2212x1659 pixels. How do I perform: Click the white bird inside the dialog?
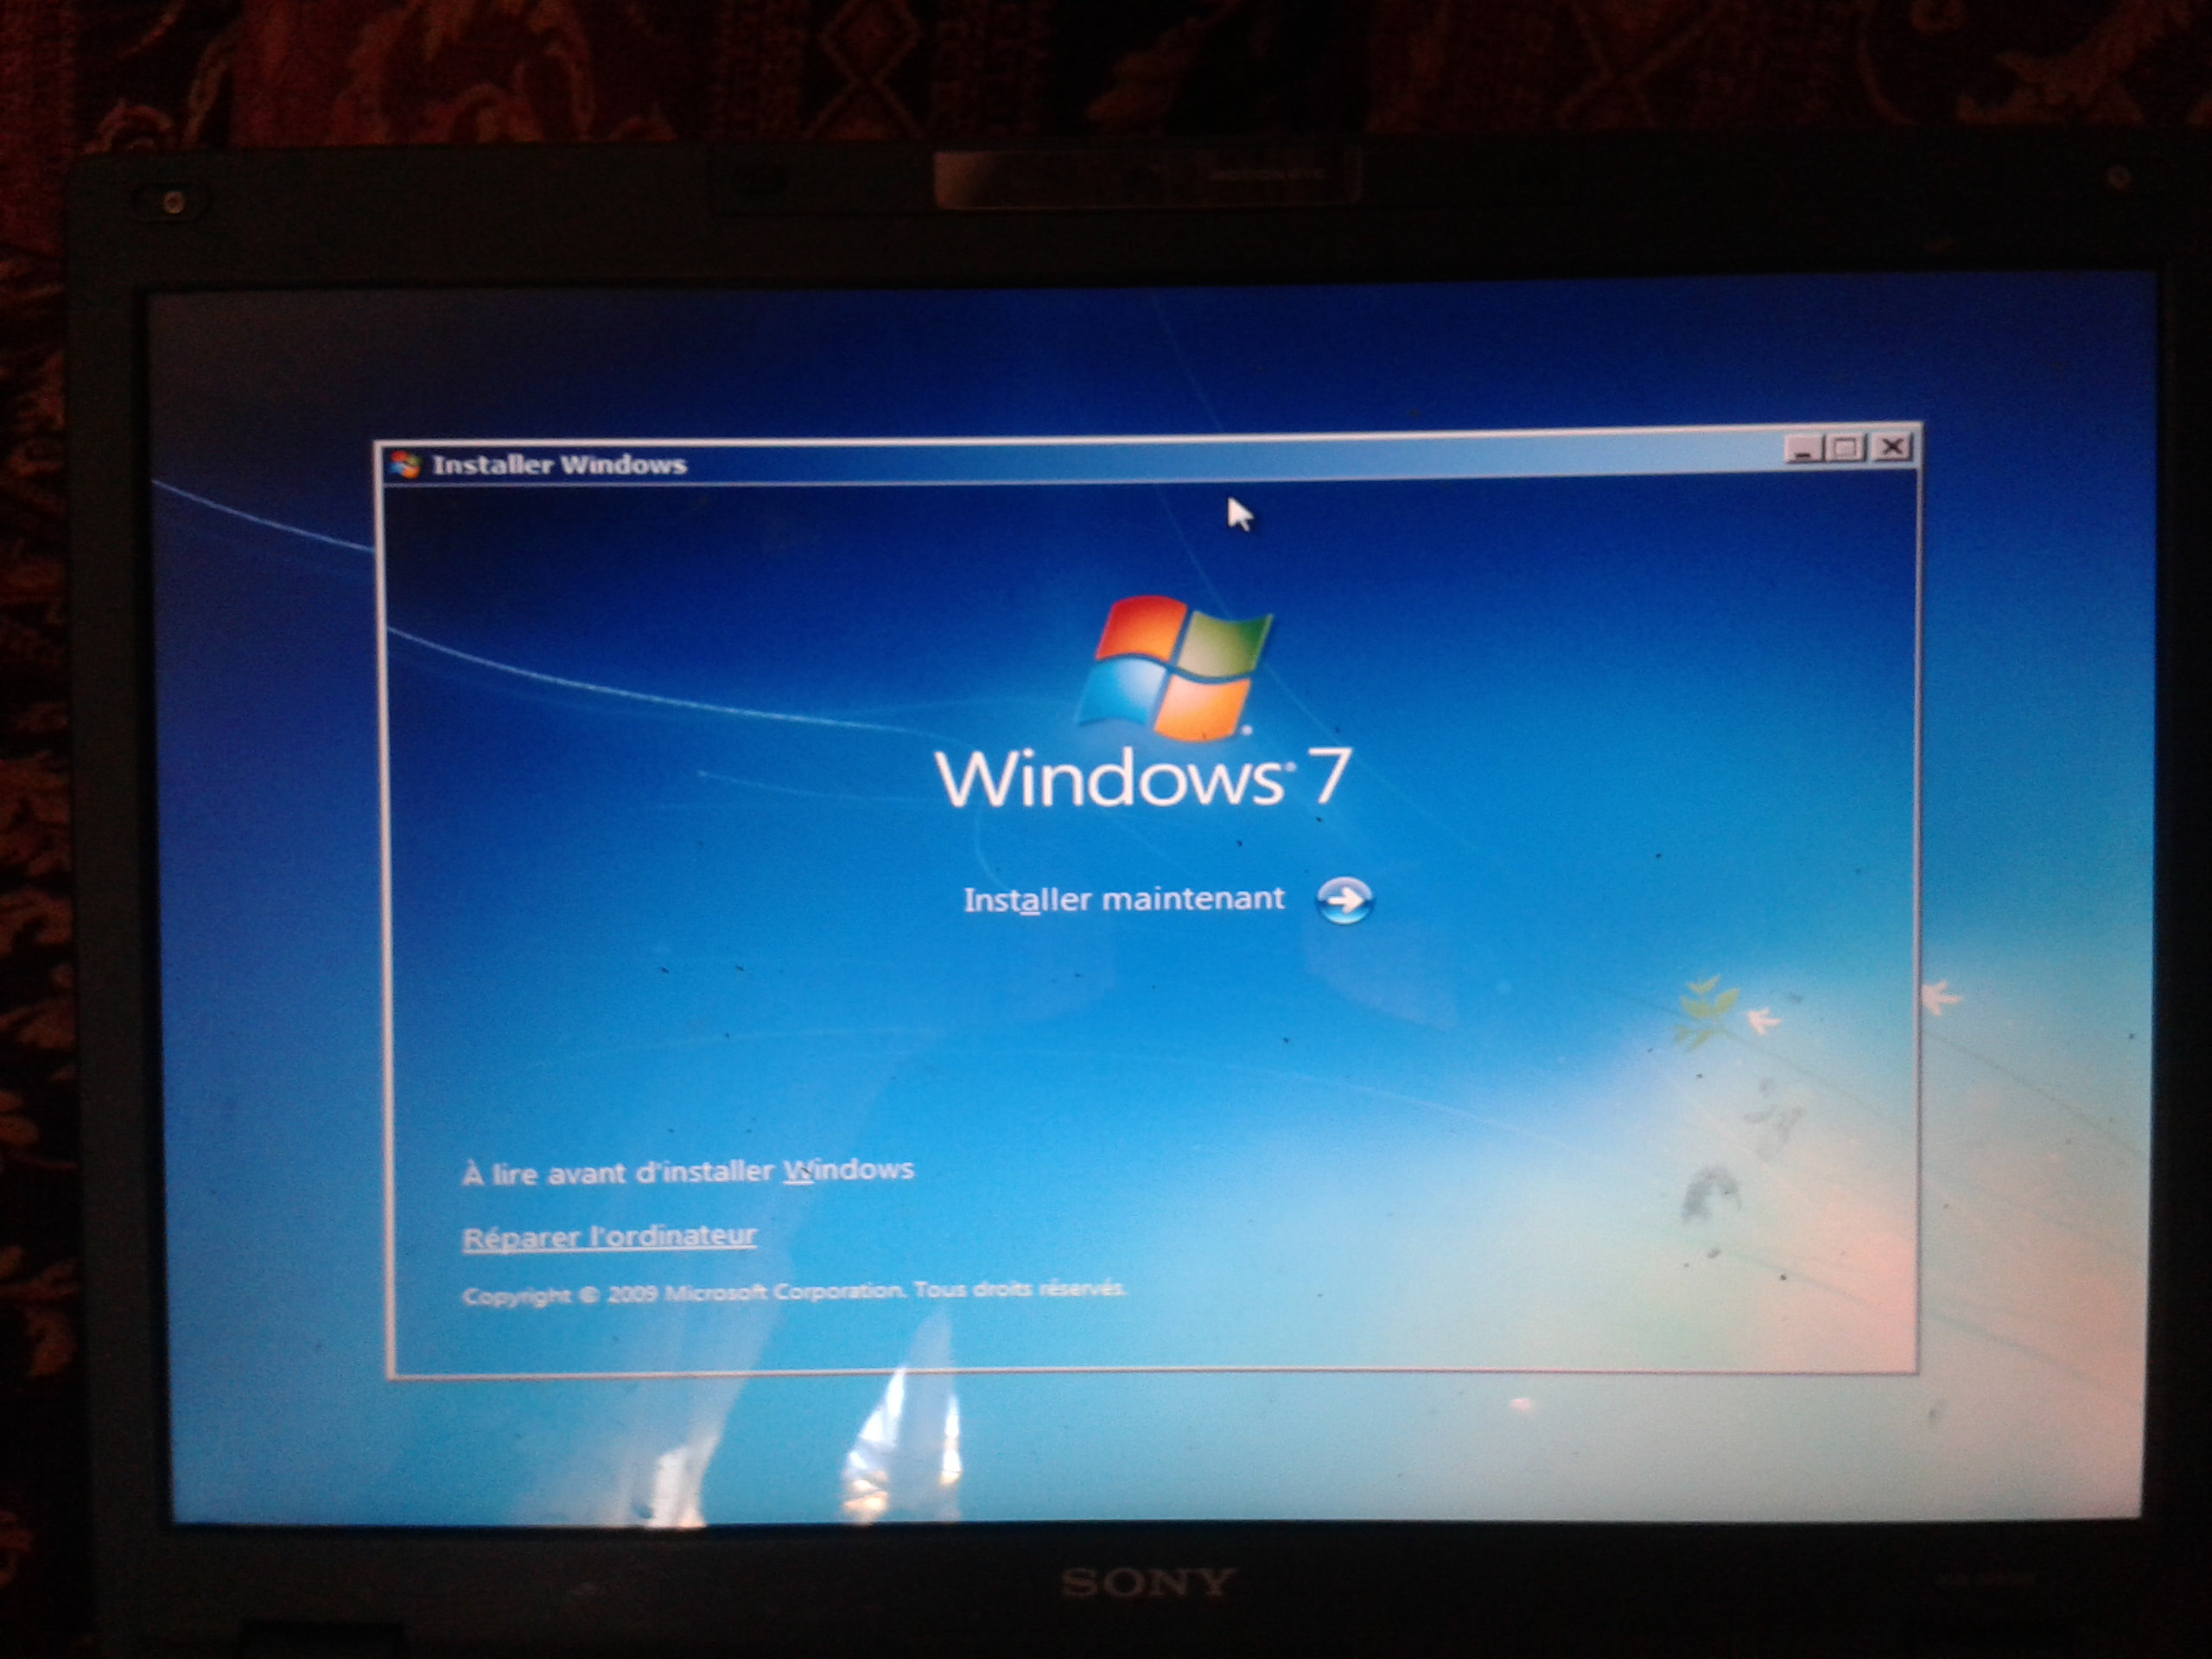[1761, 1021]
